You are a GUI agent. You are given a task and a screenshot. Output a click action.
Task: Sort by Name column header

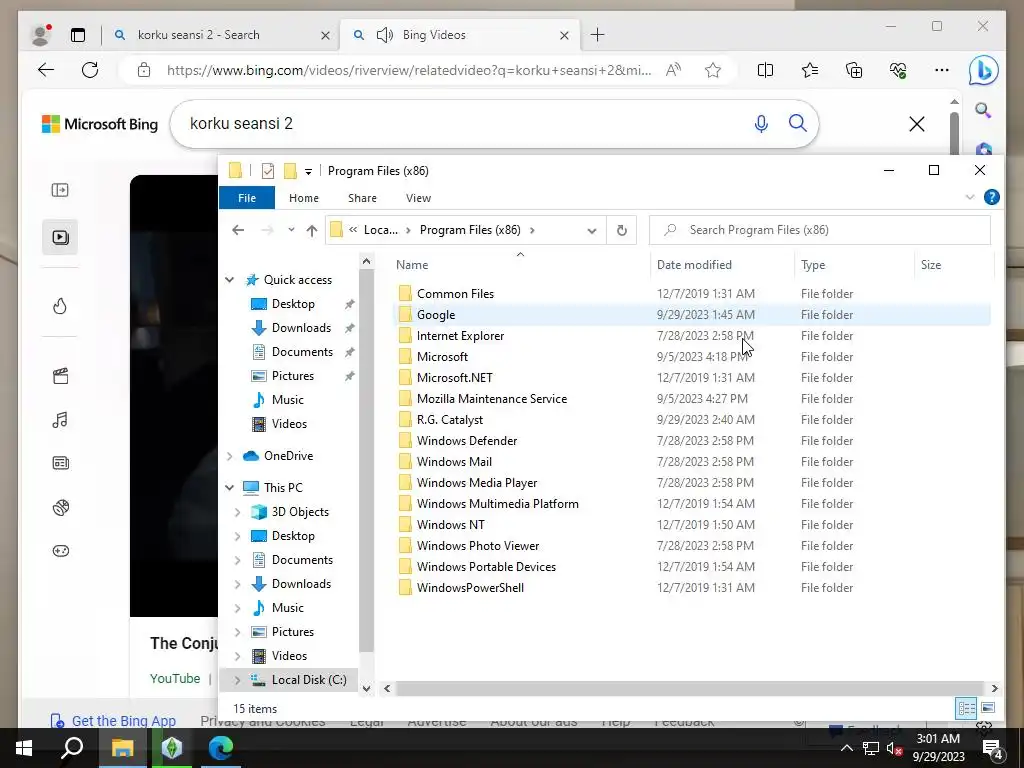412,264
